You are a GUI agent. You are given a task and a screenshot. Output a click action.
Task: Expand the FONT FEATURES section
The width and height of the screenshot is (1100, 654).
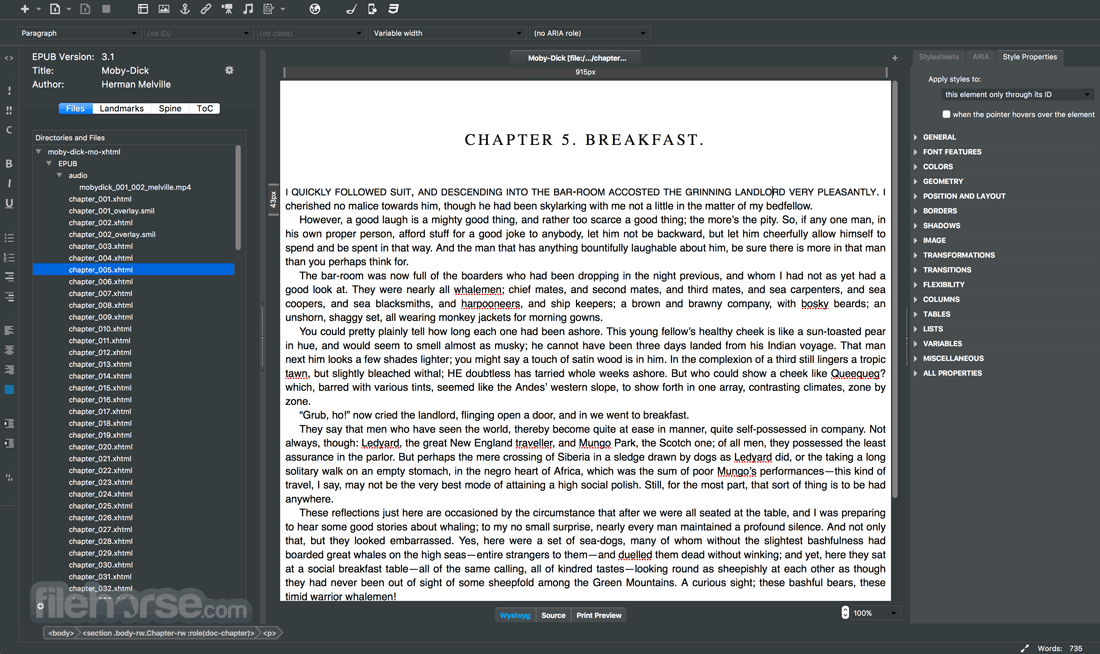[x=951, y=152]
